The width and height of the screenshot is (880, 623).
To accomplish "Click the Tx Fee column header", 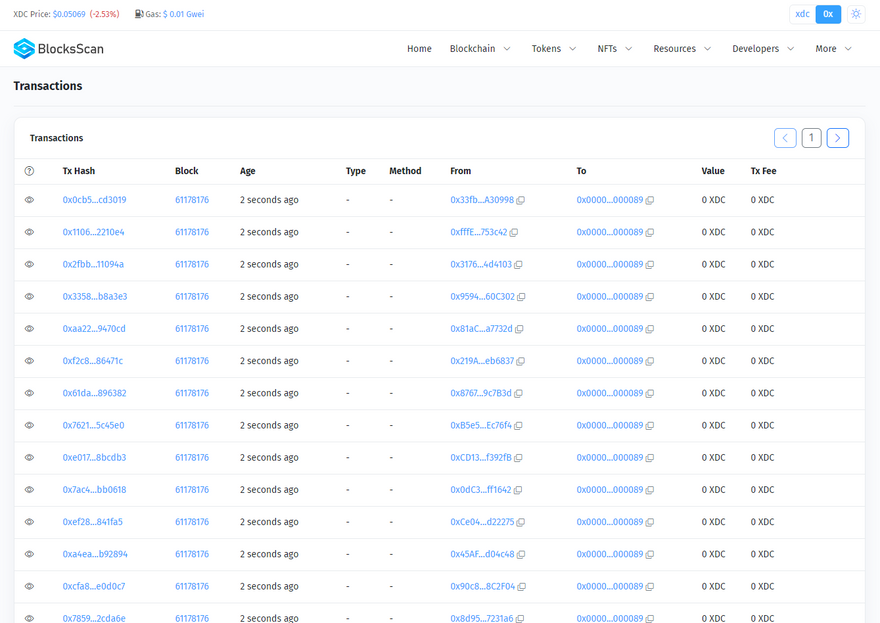I will [x=763, y=171].
